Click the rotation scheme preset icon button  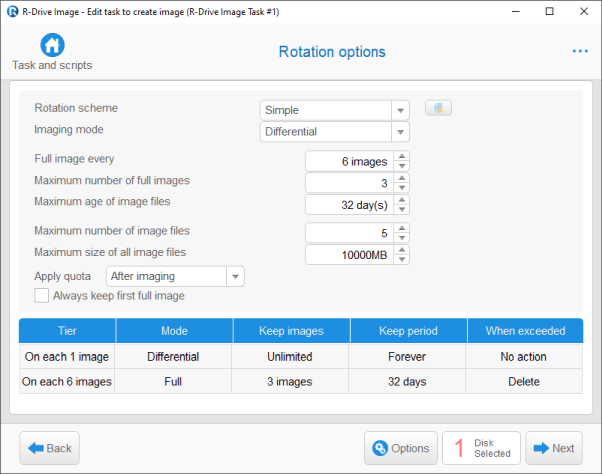[438, 108]
